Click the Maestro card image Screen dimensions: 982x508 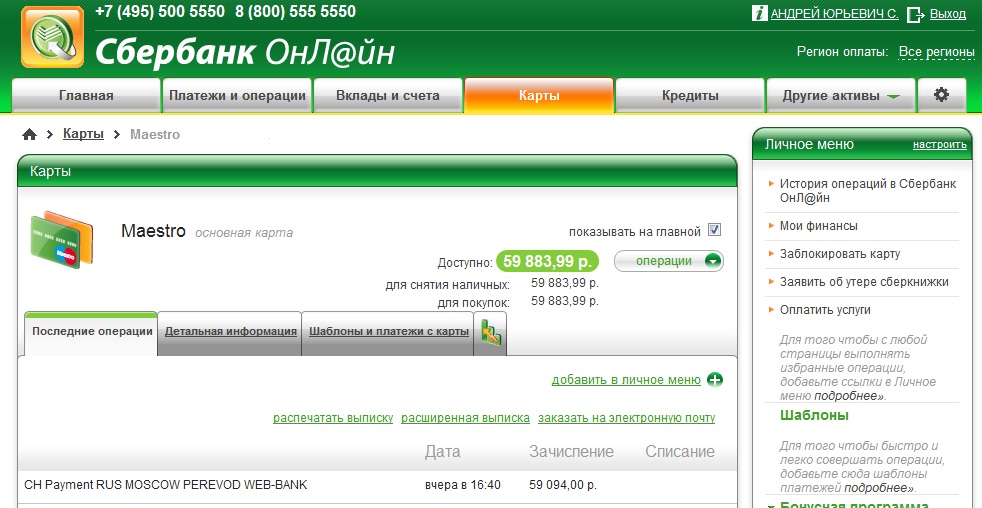[61, 240]
